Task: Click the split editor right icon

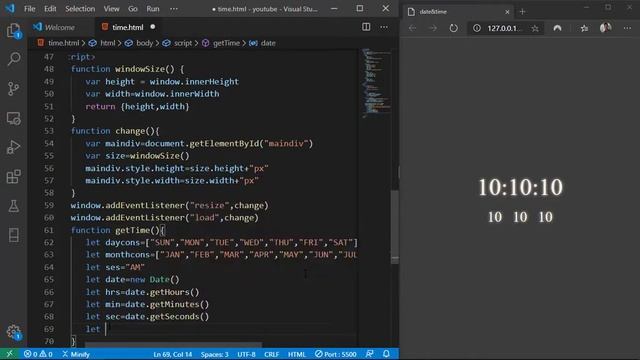Action: point(366,27)
